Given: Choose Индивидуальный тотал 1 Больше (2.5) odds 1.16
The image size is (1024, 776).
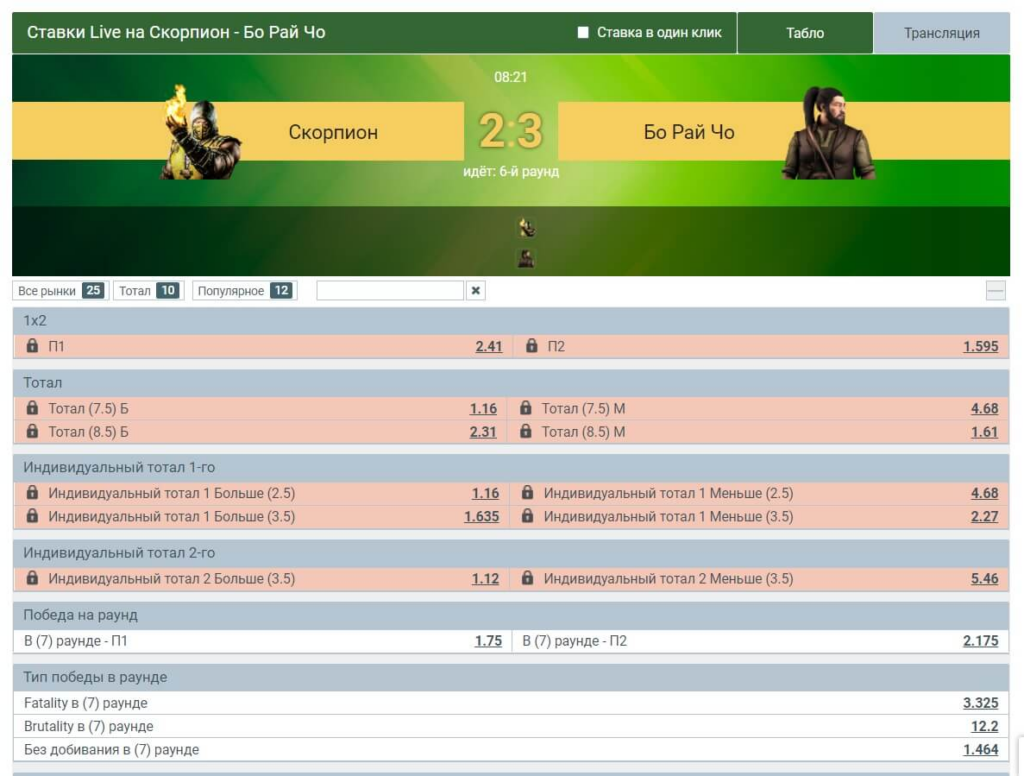Looking at the screenshot, I should [x=485, y=494].
